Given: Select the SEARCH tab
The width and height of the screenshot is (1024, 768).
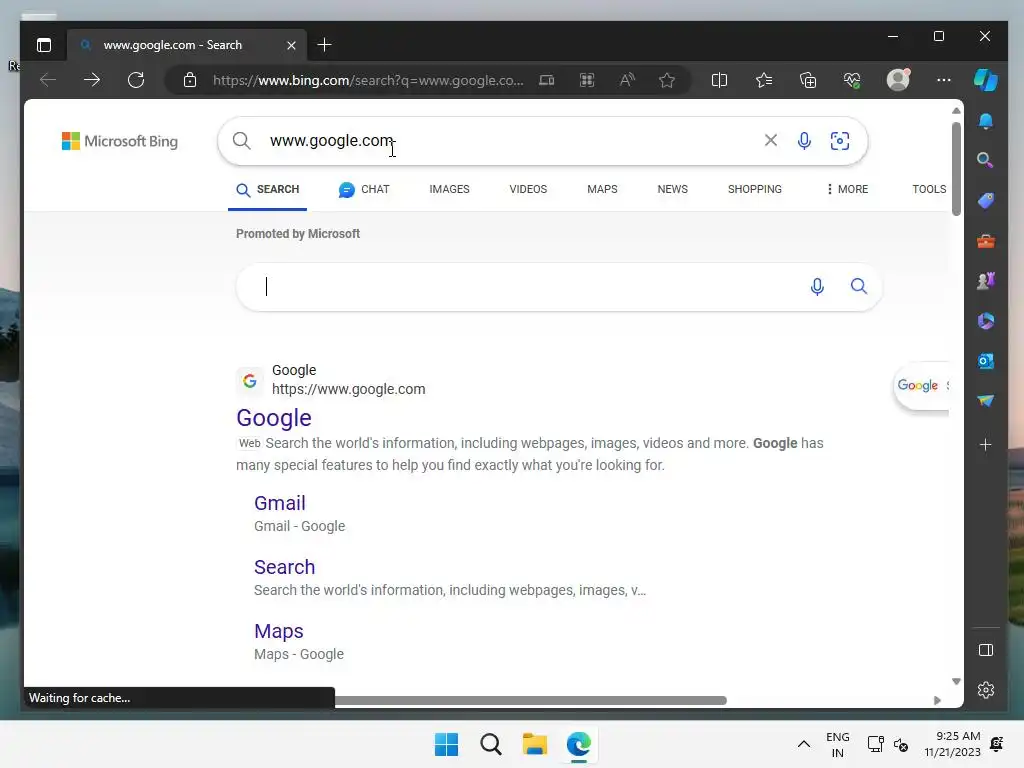Looking at the screenshot, I should 268,189.
